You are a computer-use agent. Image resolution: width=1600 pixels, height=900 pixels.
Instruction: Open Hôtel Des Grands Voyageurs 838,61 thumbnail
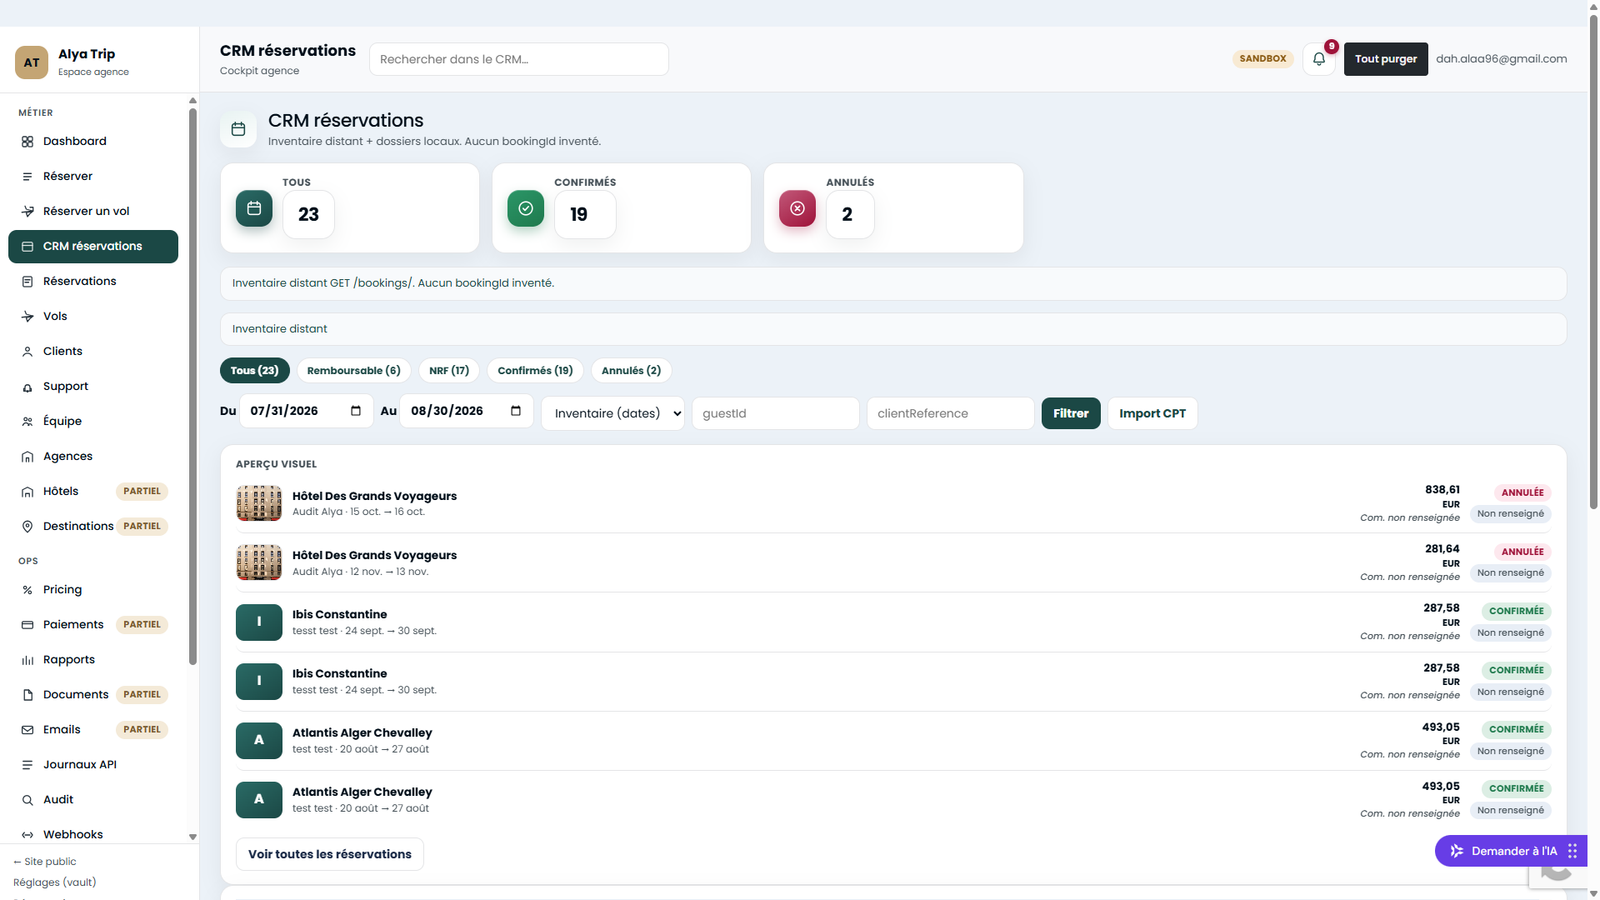[259, 503]
